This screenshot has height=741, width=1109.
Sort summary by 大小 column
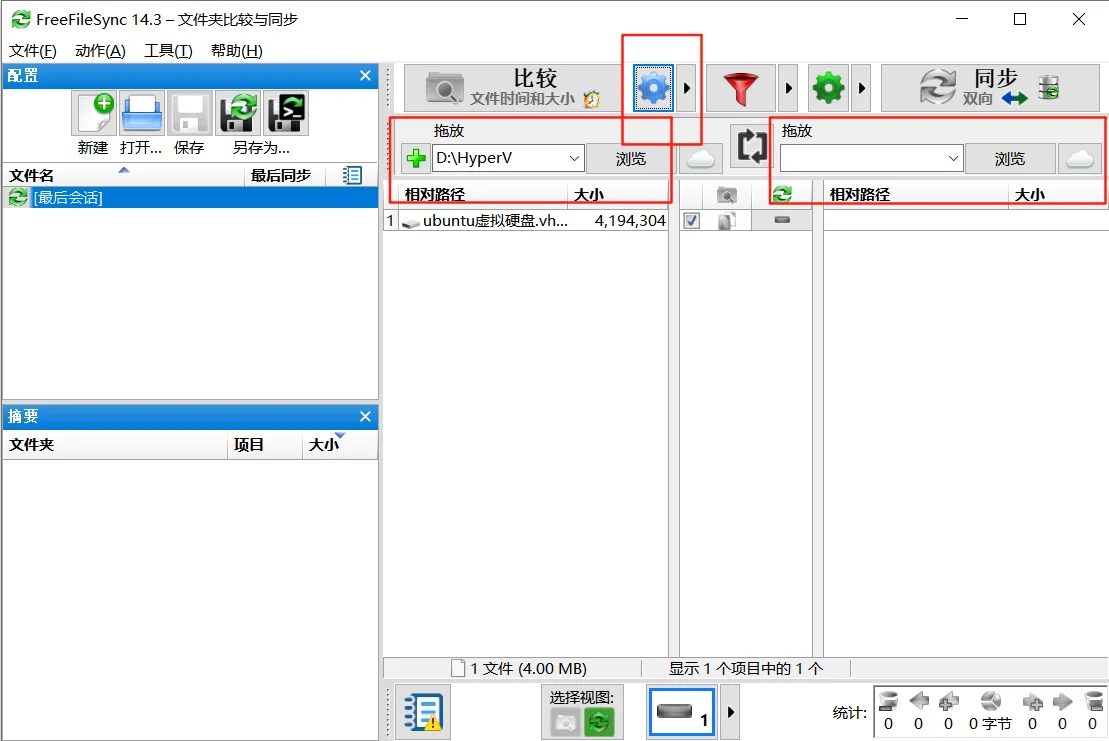point(340,445)
